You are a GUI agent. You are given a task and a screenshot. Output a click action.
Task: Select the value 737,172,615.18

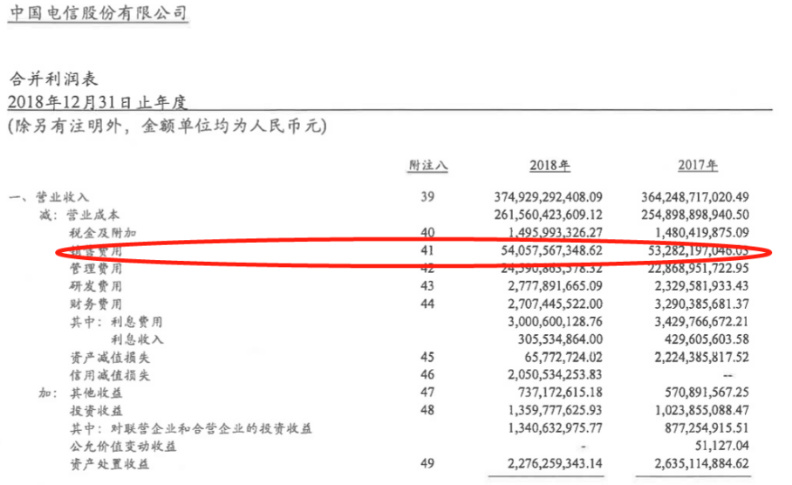click(x=560, y=393)
